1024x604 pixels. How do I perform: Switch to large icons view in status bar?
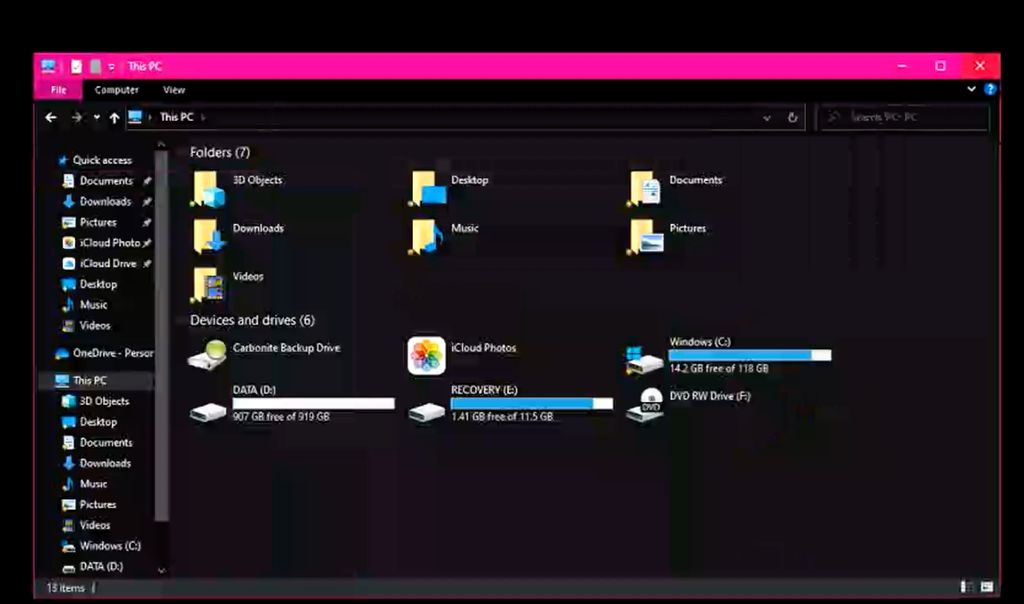[987, 587]
